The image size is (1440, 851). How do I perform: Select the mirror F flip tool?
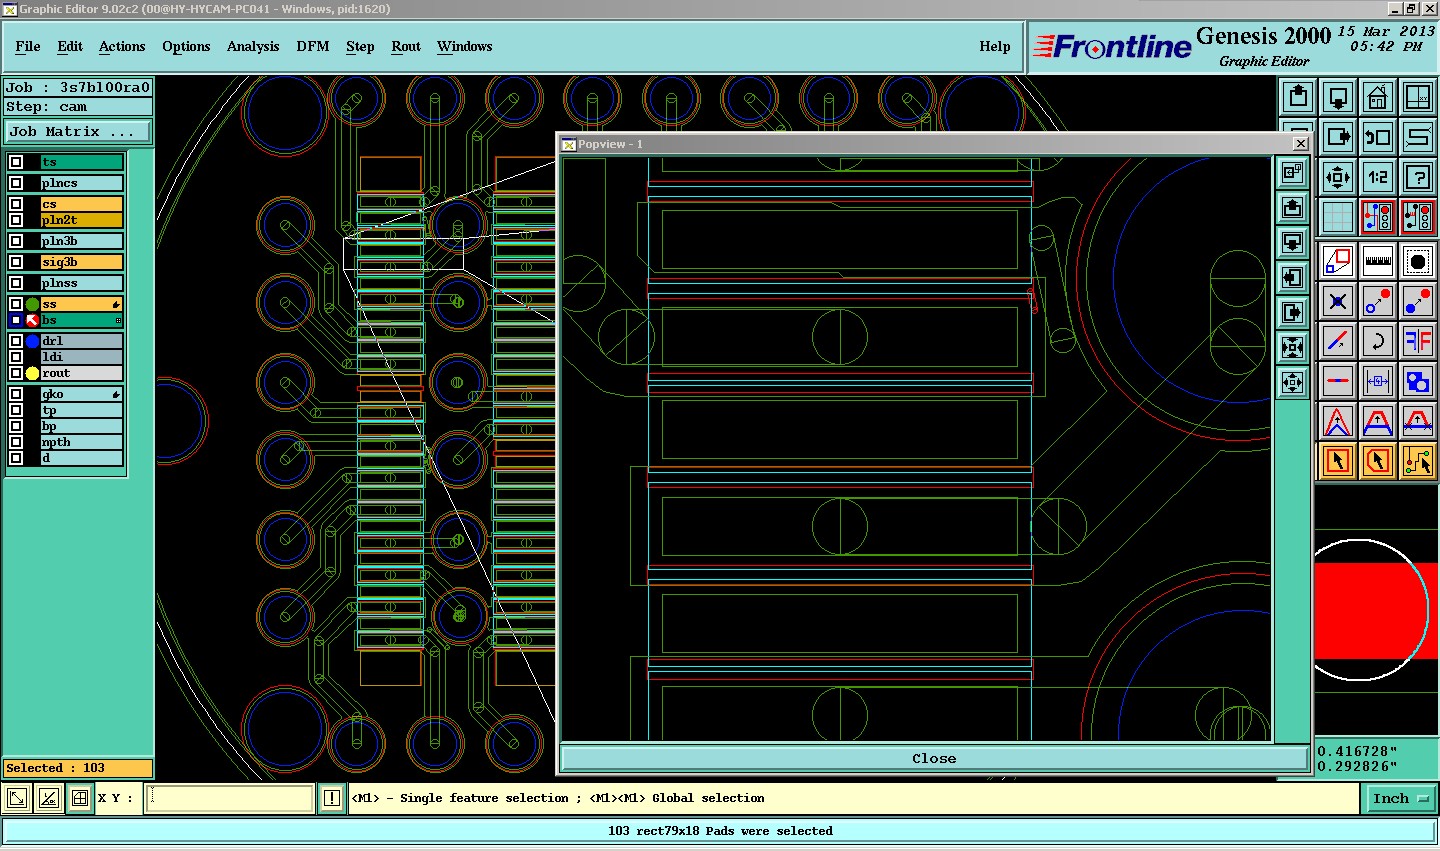pos(1418,341)
